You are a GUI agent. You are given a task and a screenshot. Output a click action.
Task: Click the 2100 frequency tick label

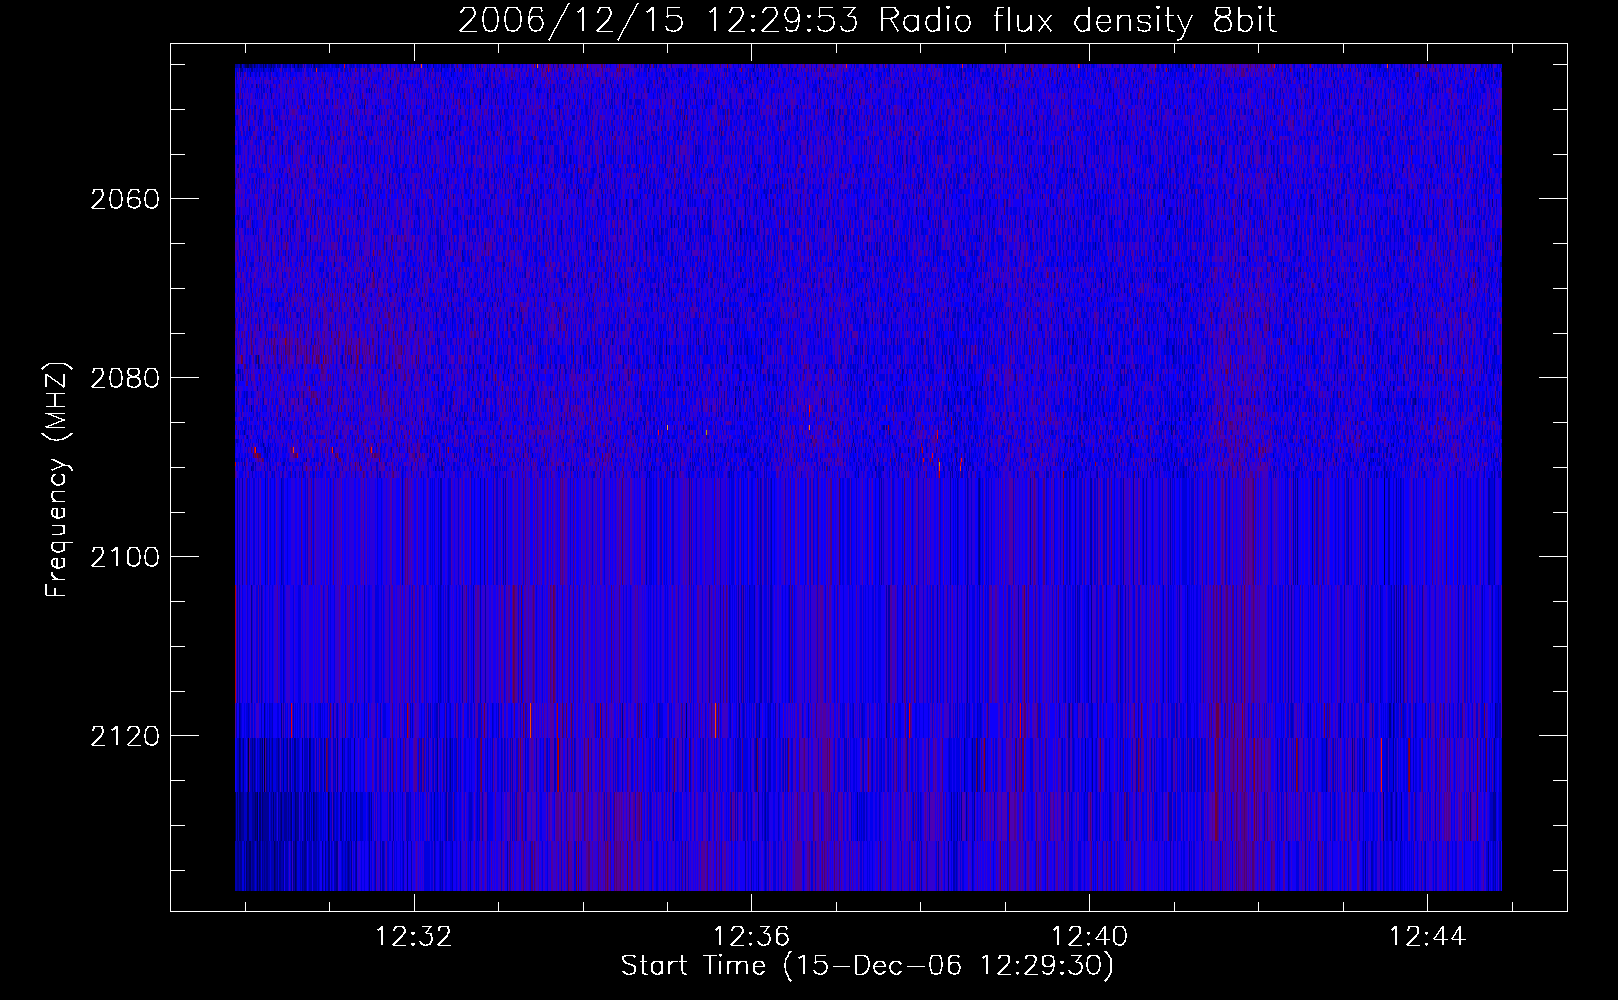[x=125, y=557]
